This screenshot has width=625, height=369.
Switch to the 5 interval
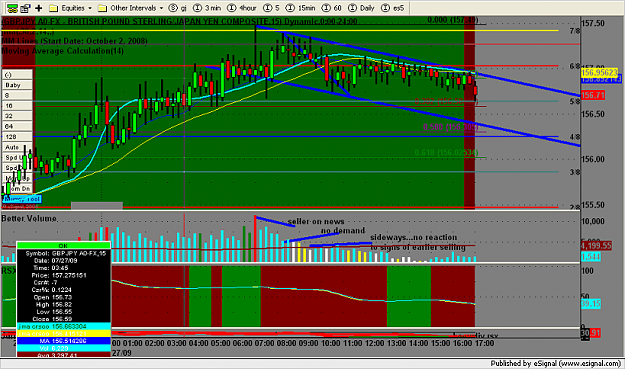(271, 8)
